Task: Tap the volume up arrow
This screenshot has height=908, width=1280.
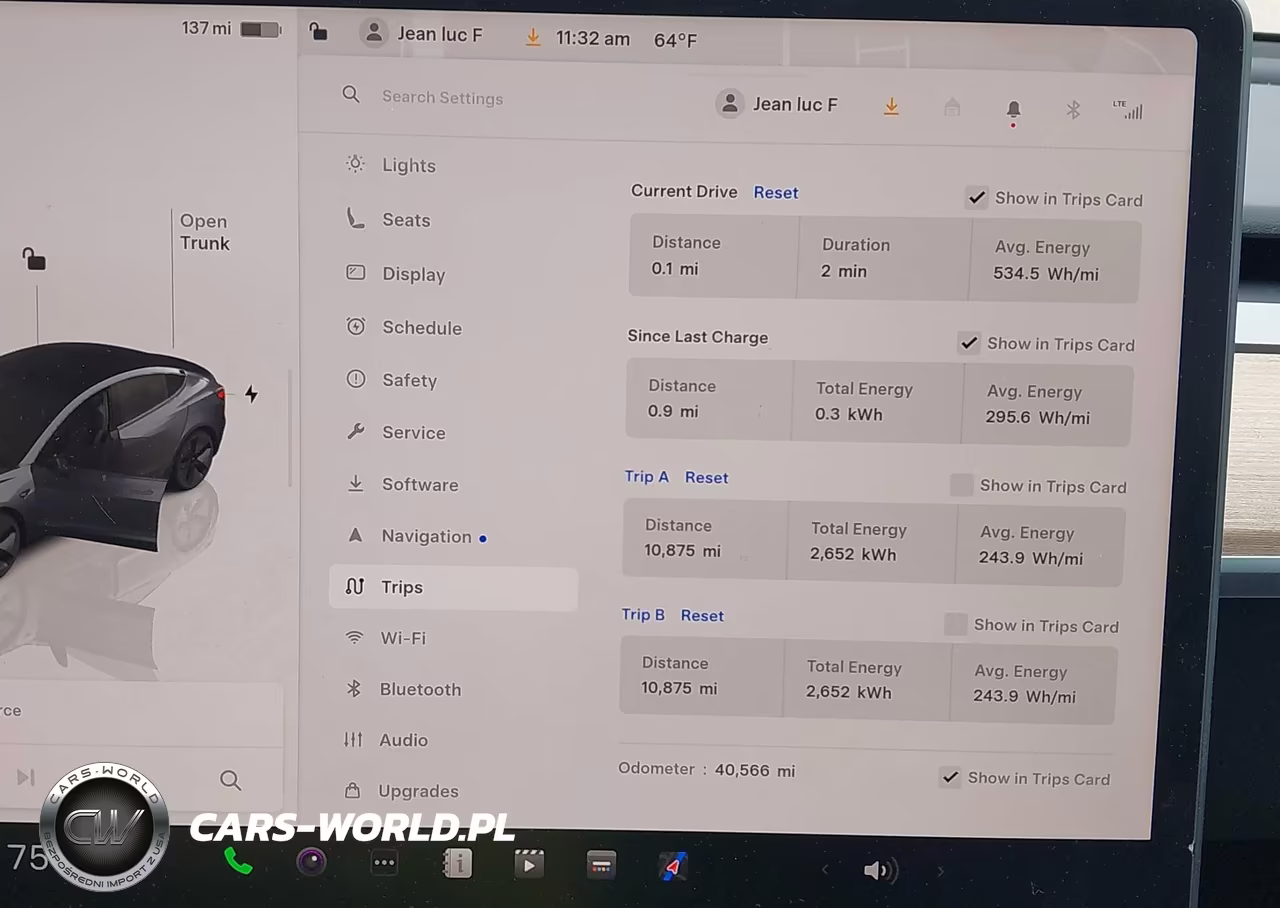Action: 940,872
